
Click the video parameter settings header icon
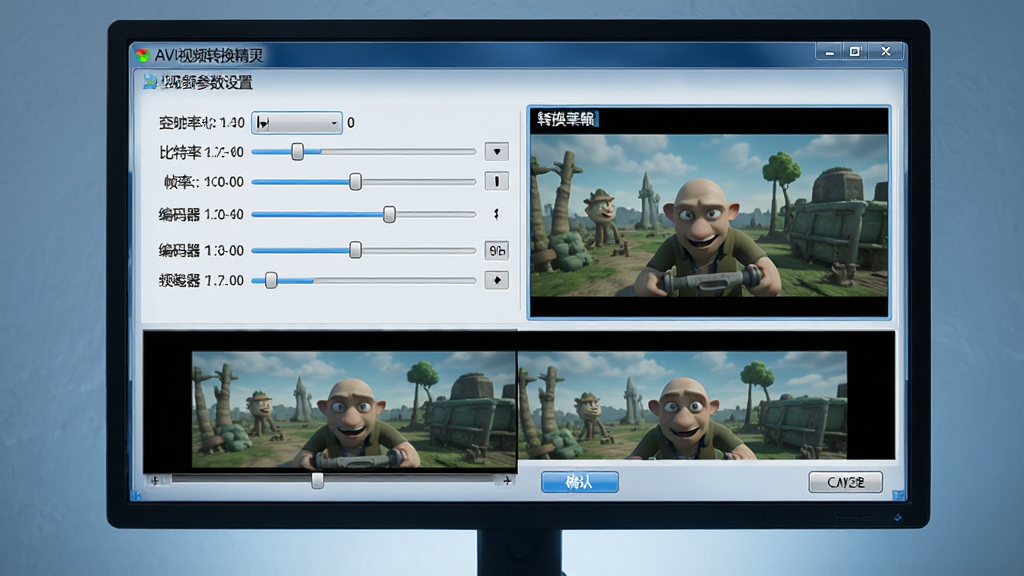(x=150, y=82)
